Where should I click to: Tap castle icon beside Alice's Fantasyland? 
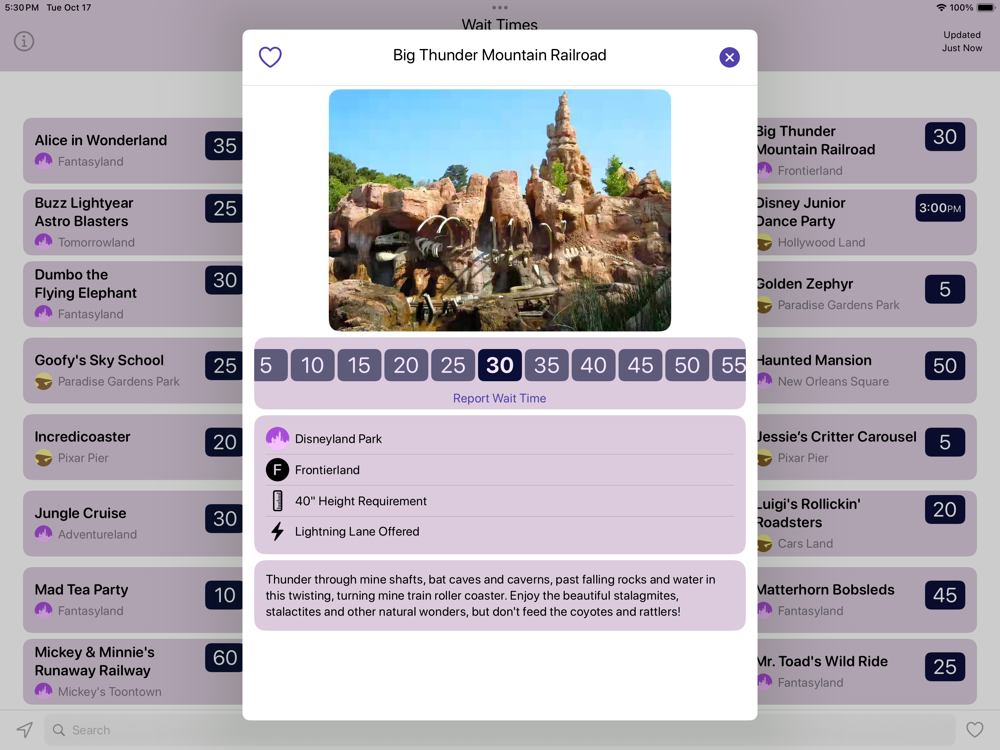(43, 161)
